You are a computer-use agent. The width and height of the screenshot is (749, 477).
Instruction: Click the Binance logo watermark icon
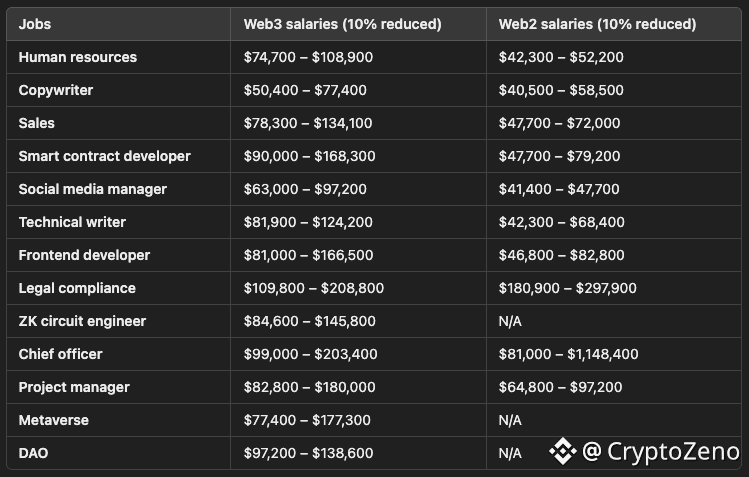pyautogui.click(x=562, y=450)
